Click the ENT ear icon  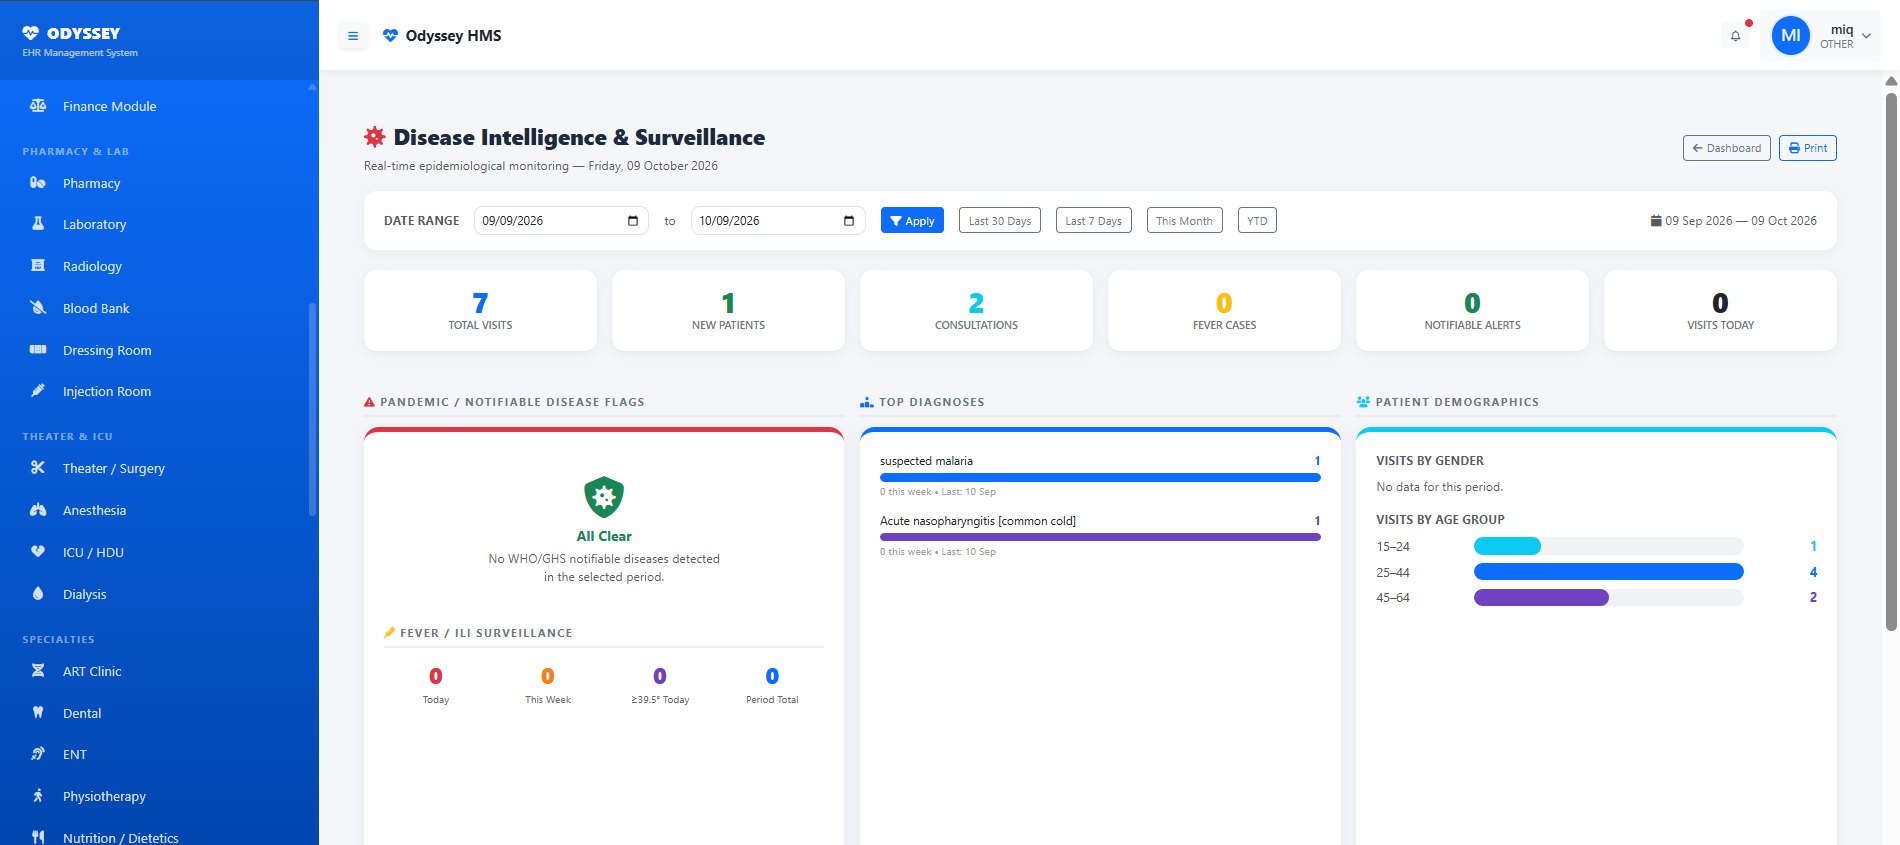(38, 754)
